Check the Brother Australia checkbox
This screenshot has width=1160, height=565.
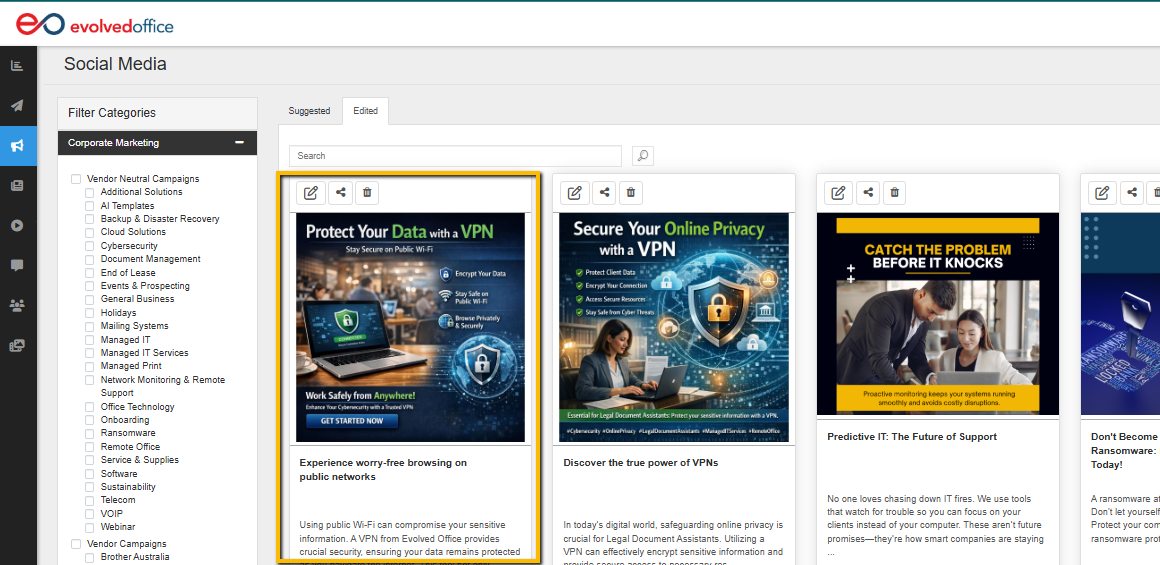(90, 558)
